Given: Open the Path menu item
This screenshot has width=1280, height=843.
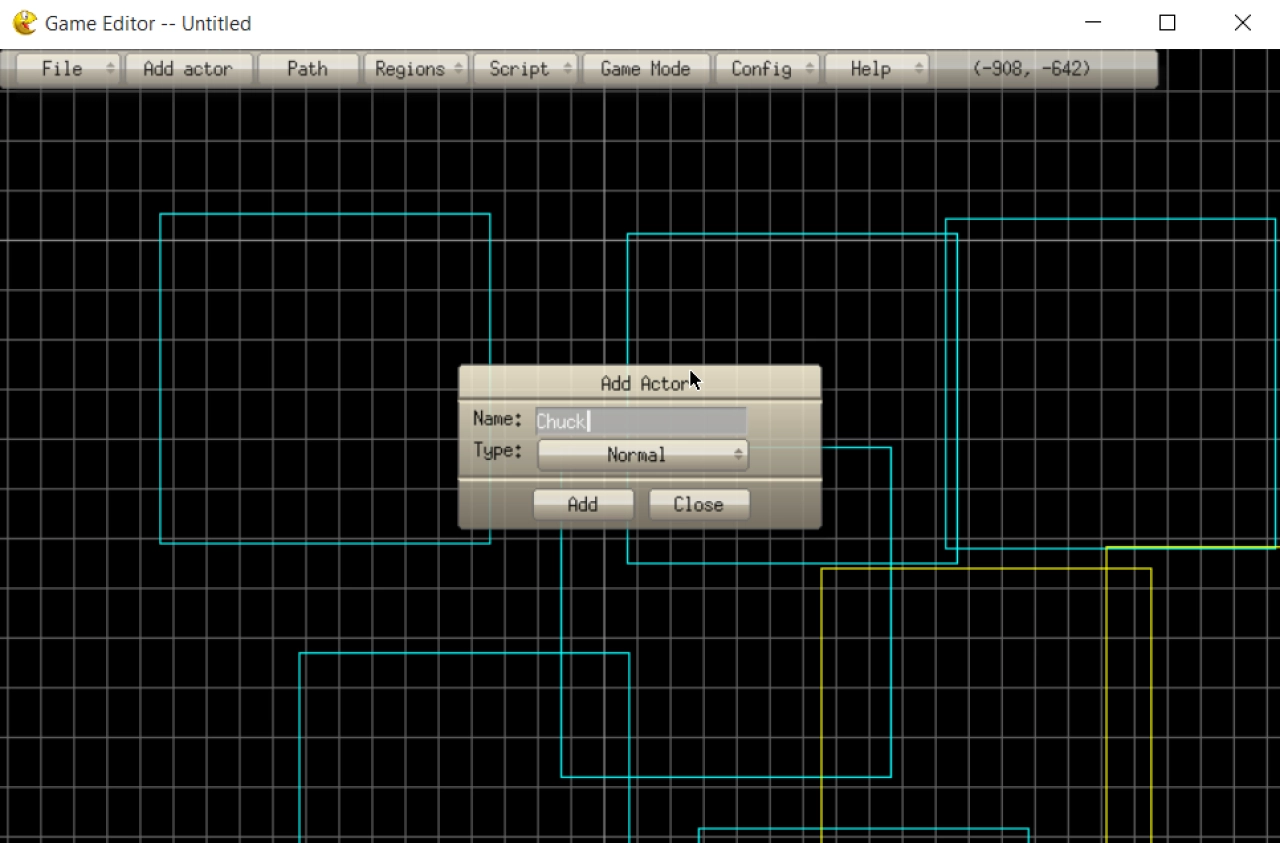Looking at the screenshot, I should [307, 69].
